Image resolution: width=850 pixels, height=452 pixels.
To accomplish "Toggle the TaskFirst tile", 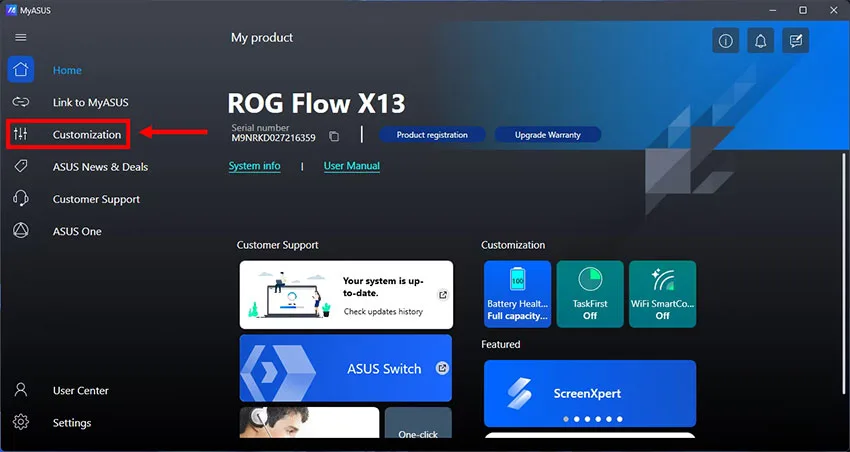I will click(x=590, y=294).
